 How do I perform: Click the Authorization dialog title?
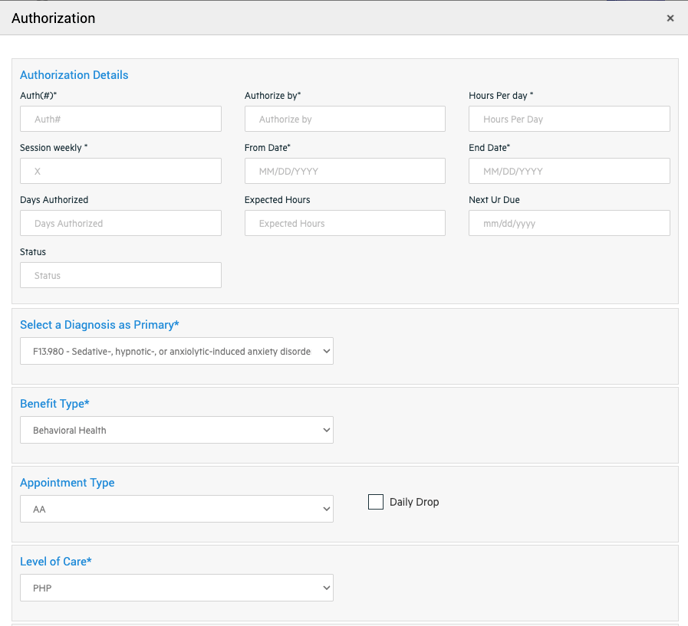(53, 18)
